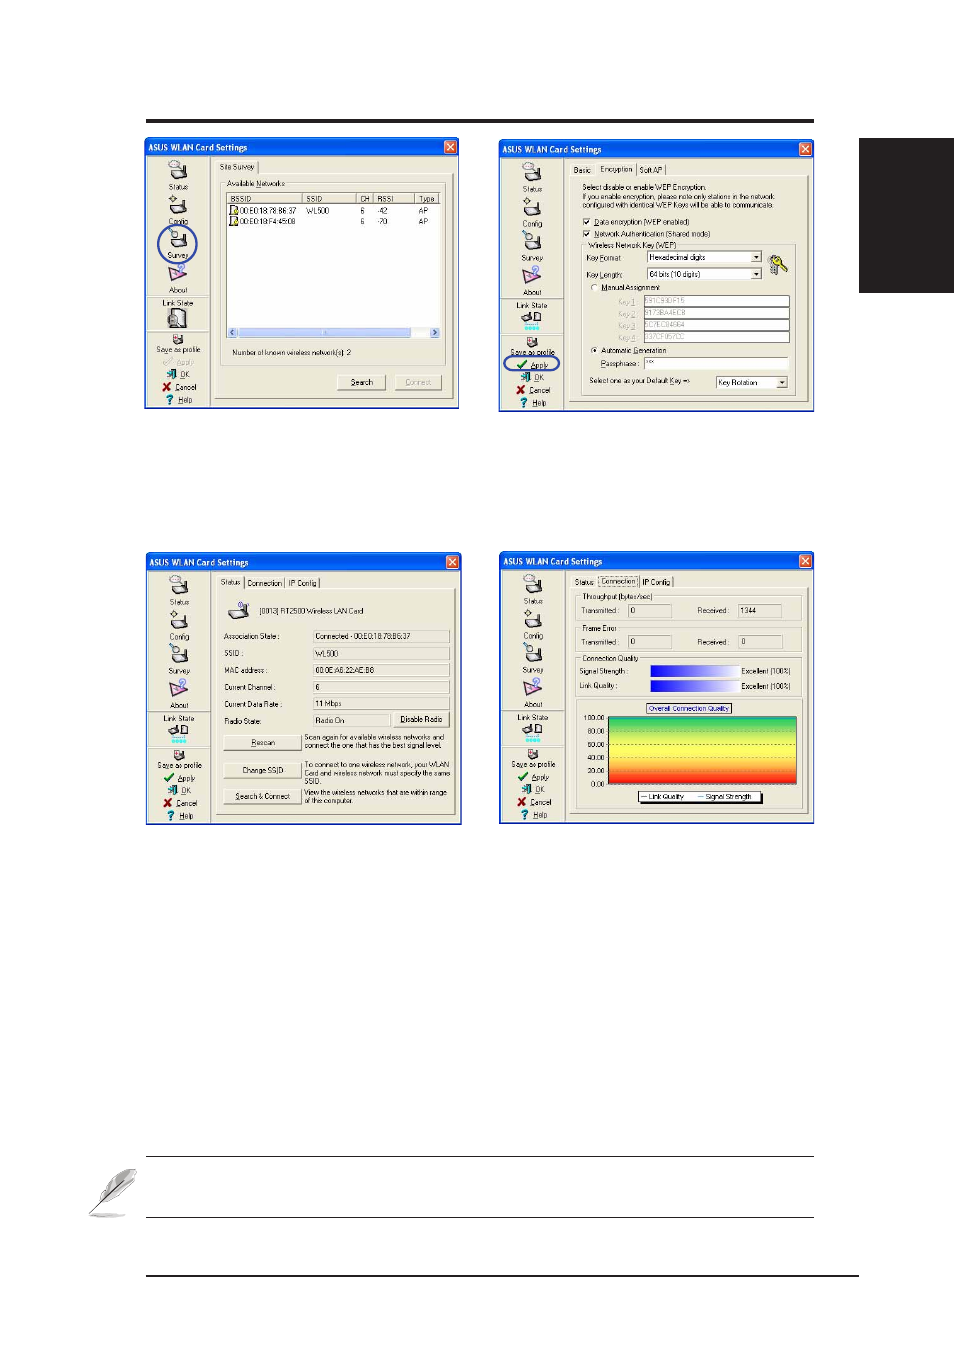Select the network 00:E0:18:F4:45:08

tap(333, 222)
